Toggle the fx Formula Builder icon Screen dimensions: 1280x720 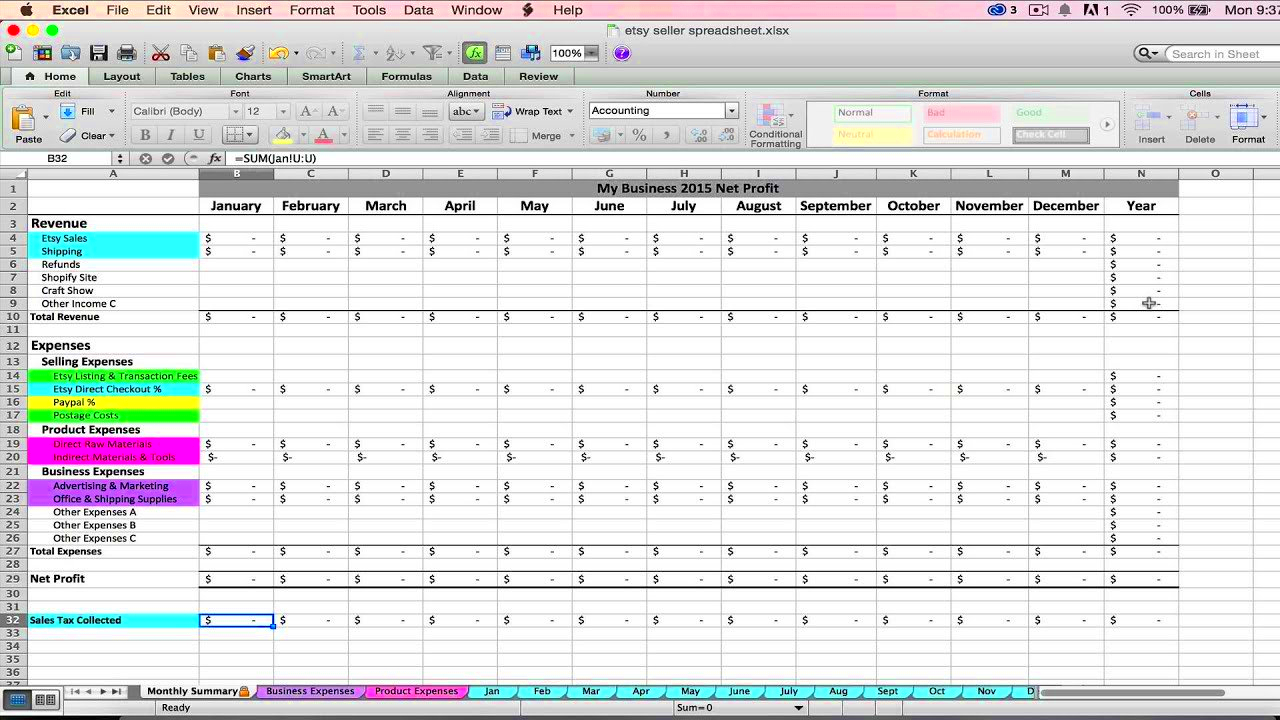[x=474, y=53]
